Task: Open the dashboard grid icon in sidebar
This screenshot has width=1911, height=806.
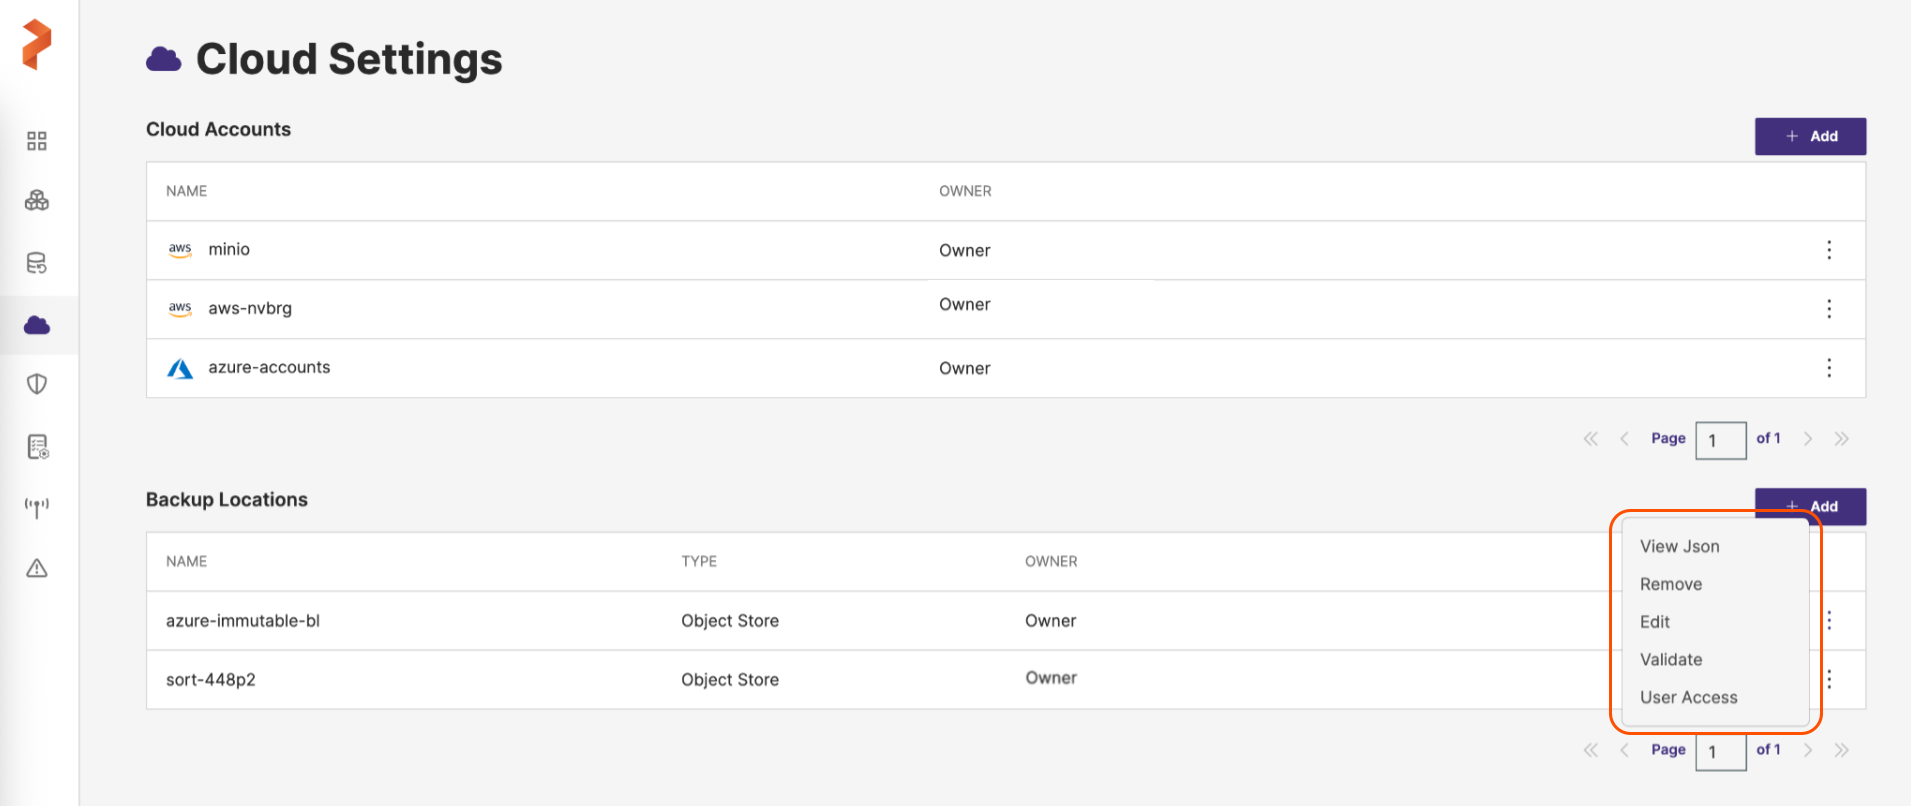Action: [37, 141]
